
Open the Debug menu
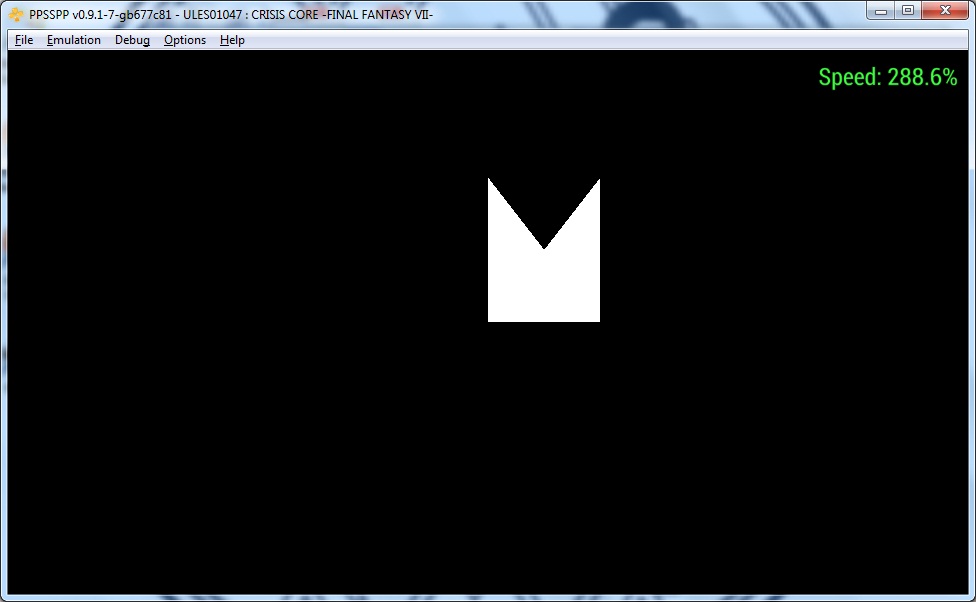132,40
